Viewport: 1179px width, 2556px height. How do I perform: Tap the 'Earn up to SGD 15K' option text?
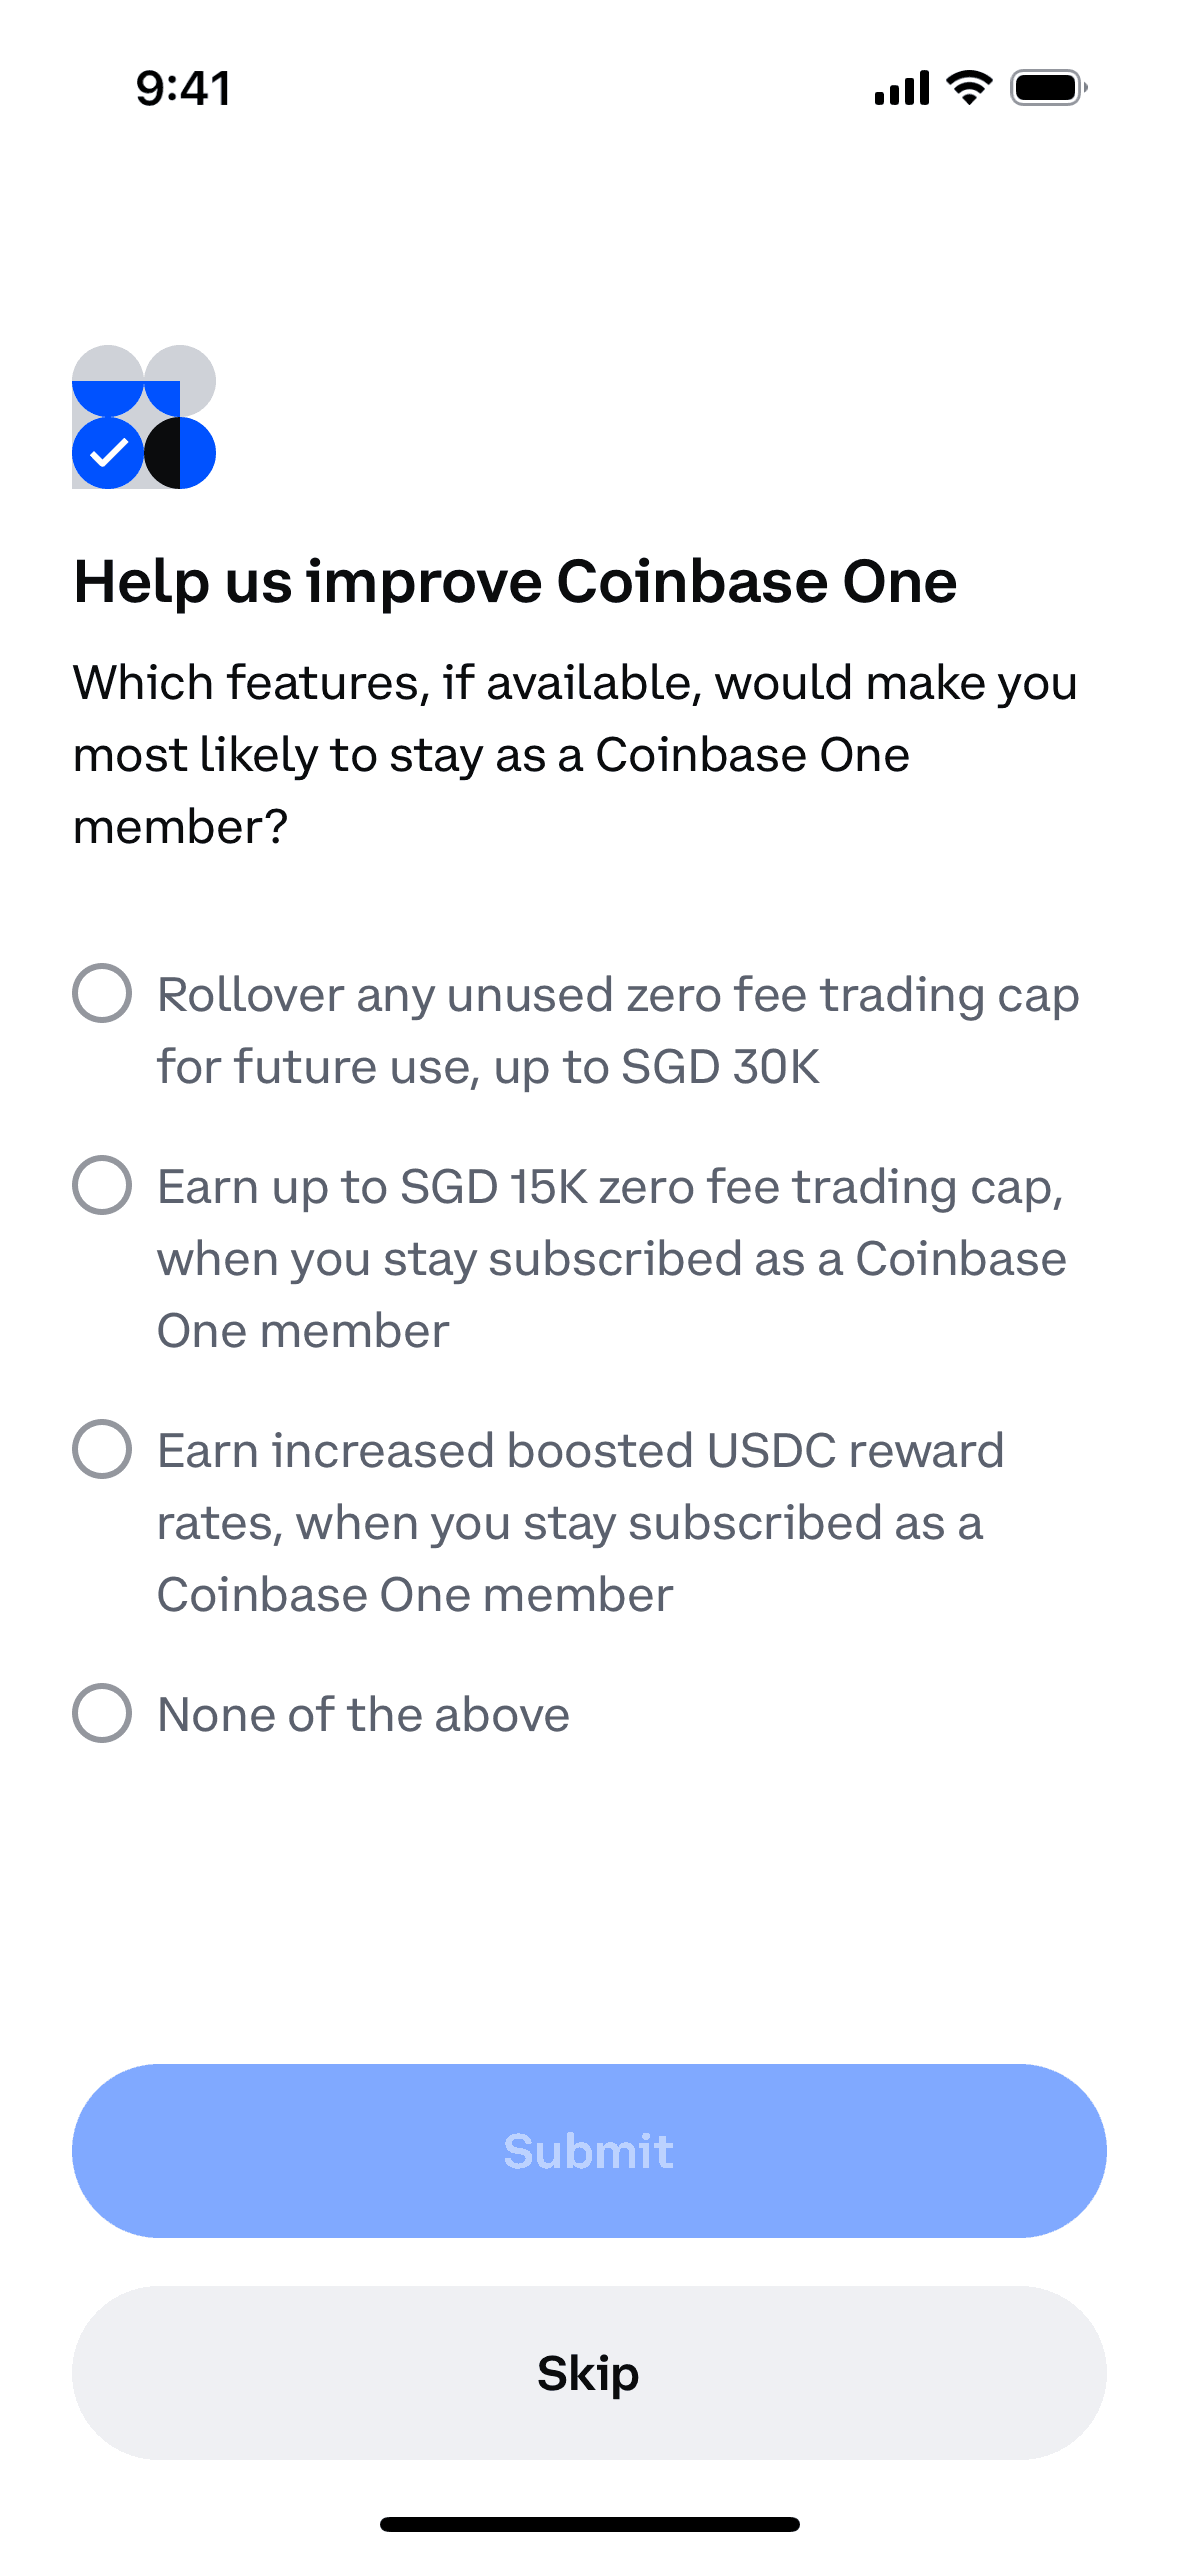coord(611,1258)
